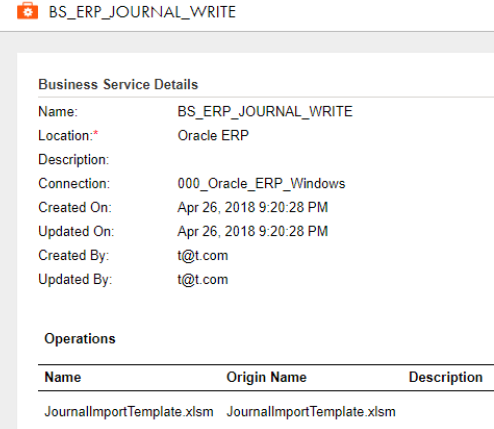Click the Name value BS_ERP_JOURNAL_WRITE
This screenshot has height=429, width=494.
(265, 111)
